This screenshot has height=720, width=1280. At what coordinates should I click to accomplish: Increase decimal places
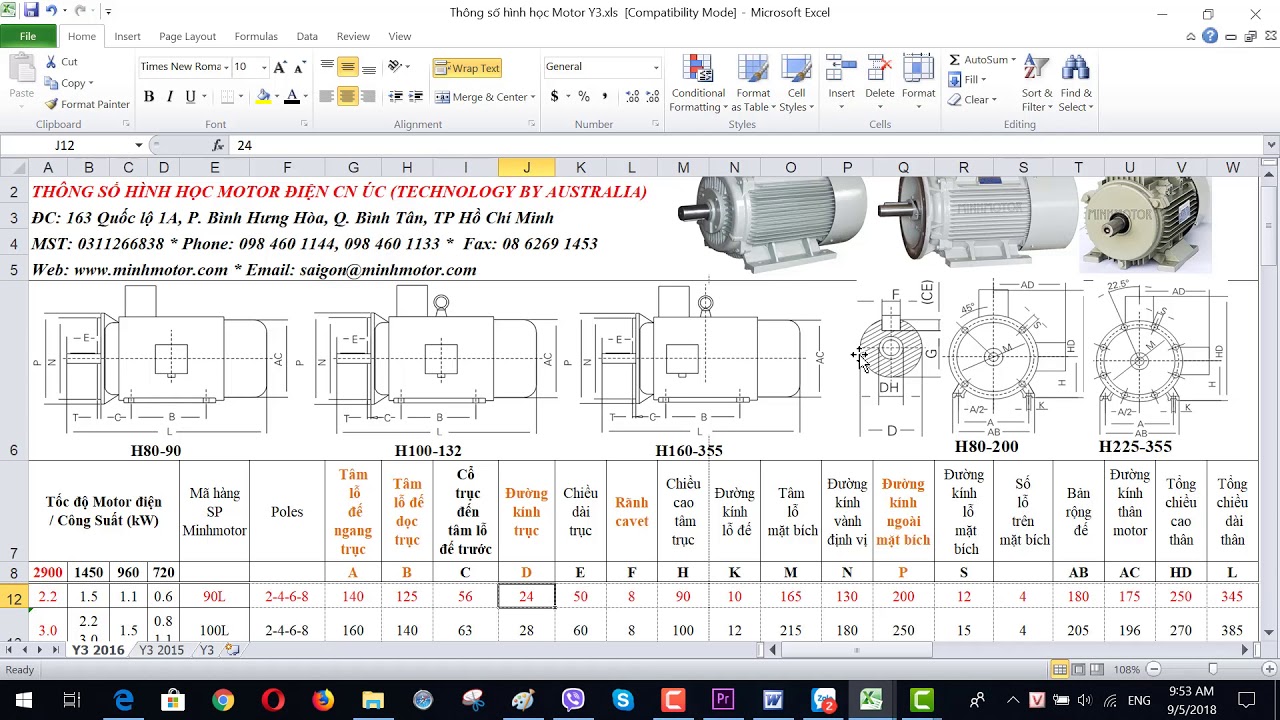(633, 97)
